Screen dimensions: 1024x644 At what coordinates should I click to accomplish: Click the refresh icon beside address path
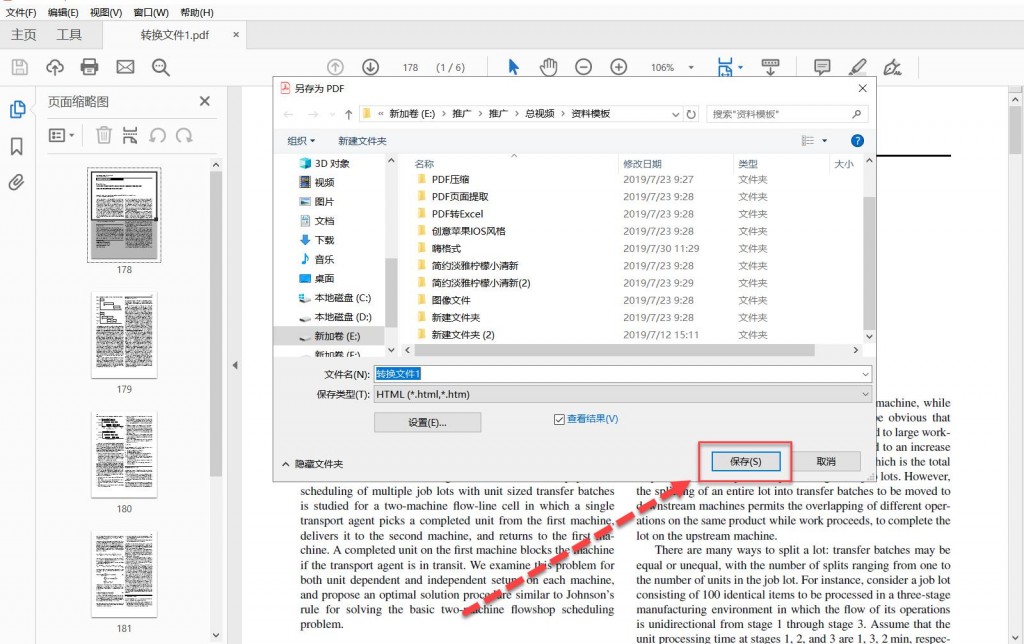point(691,114)
